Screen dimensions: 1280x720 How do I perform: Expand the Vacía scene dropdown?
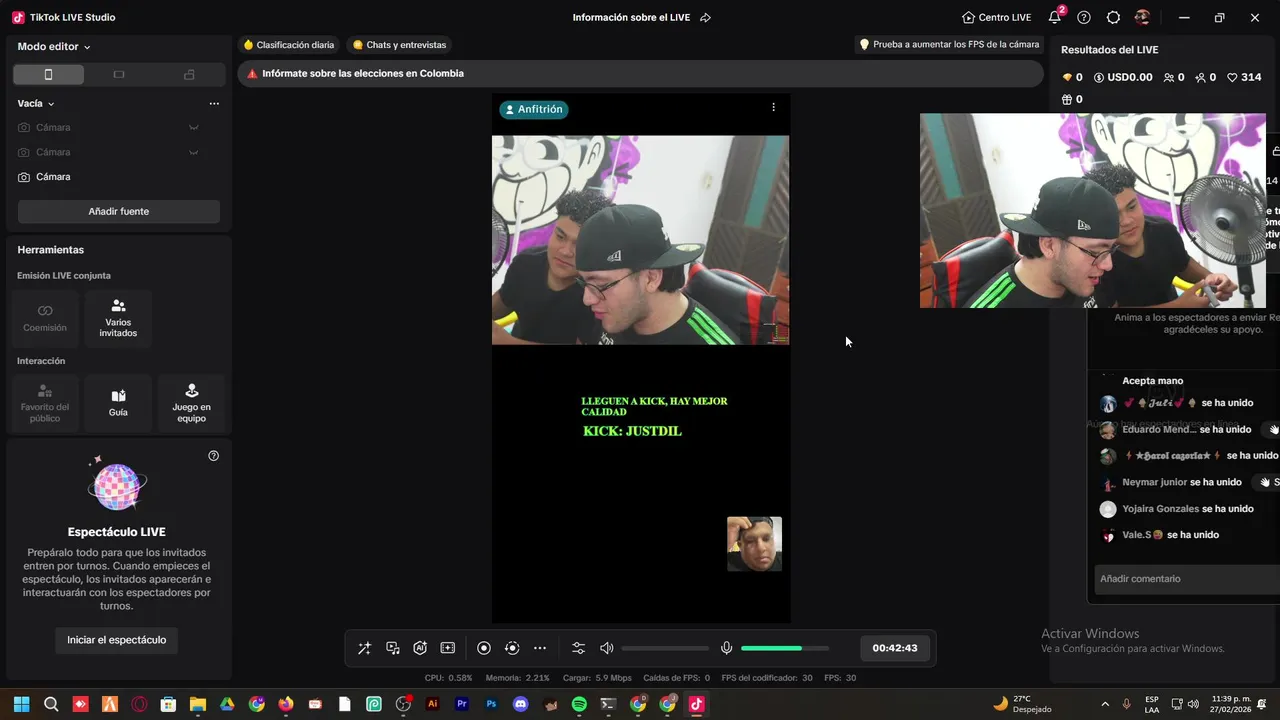[x=36, y=103]
